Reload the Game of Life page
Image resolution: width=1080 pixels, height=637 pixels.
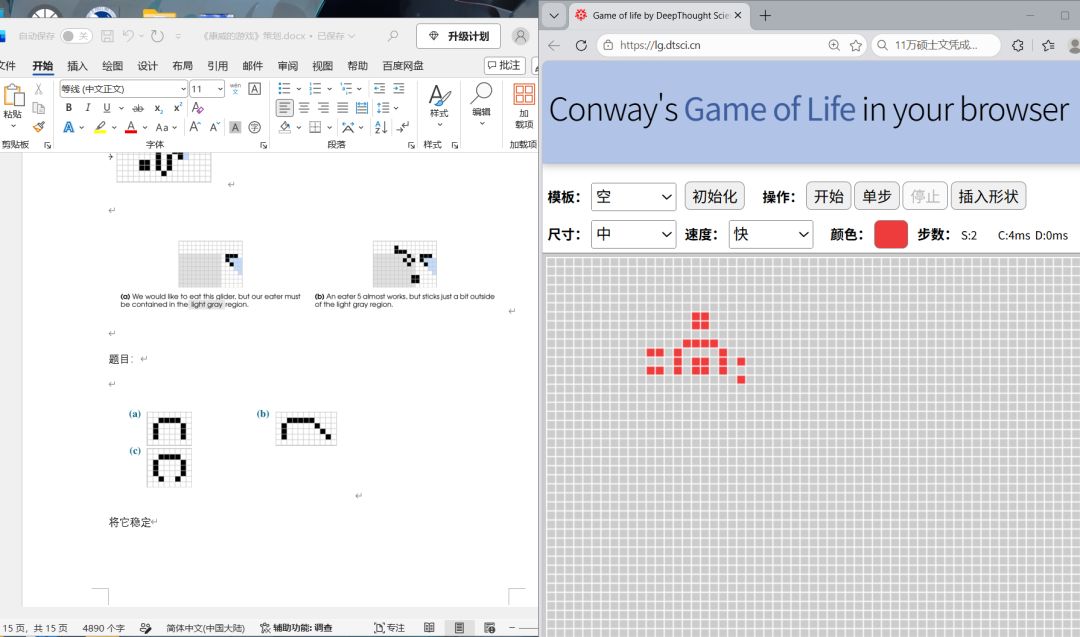point(581,45)
